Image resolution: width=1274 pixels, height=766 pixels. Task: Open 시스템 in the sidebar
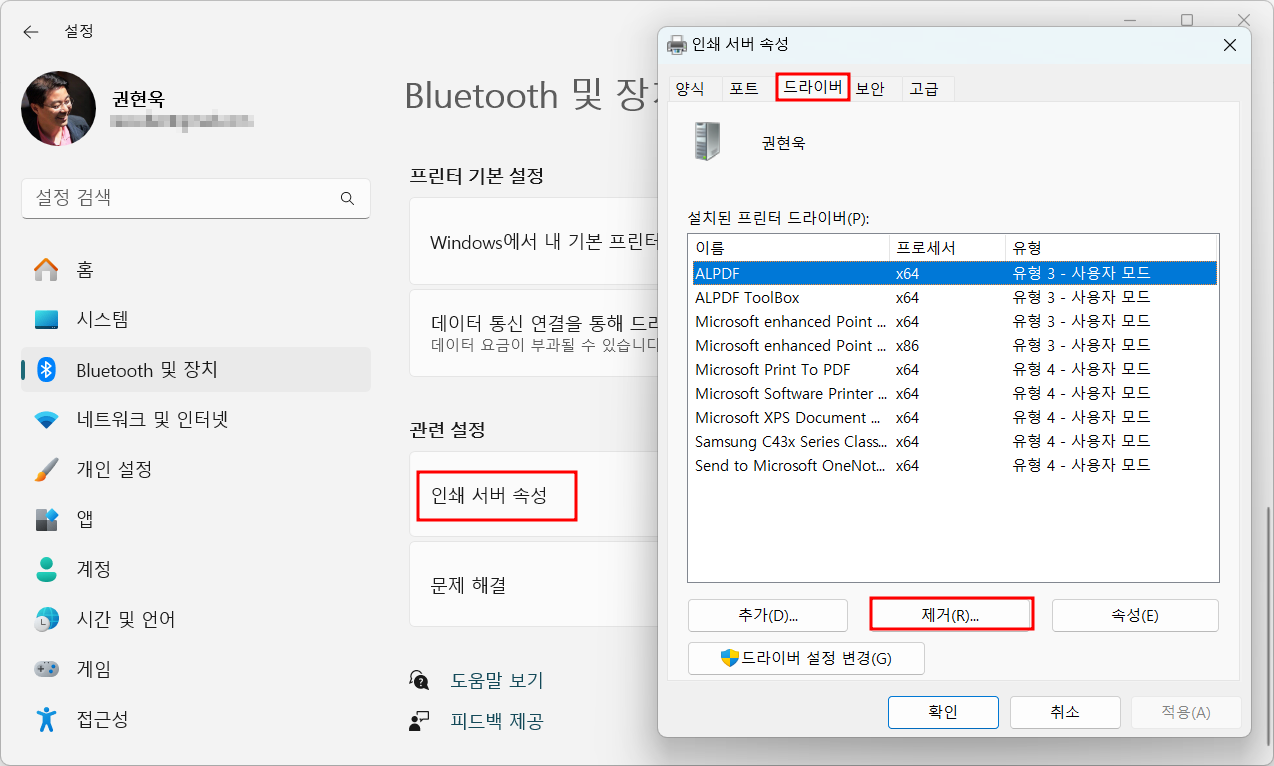[196, 320]
